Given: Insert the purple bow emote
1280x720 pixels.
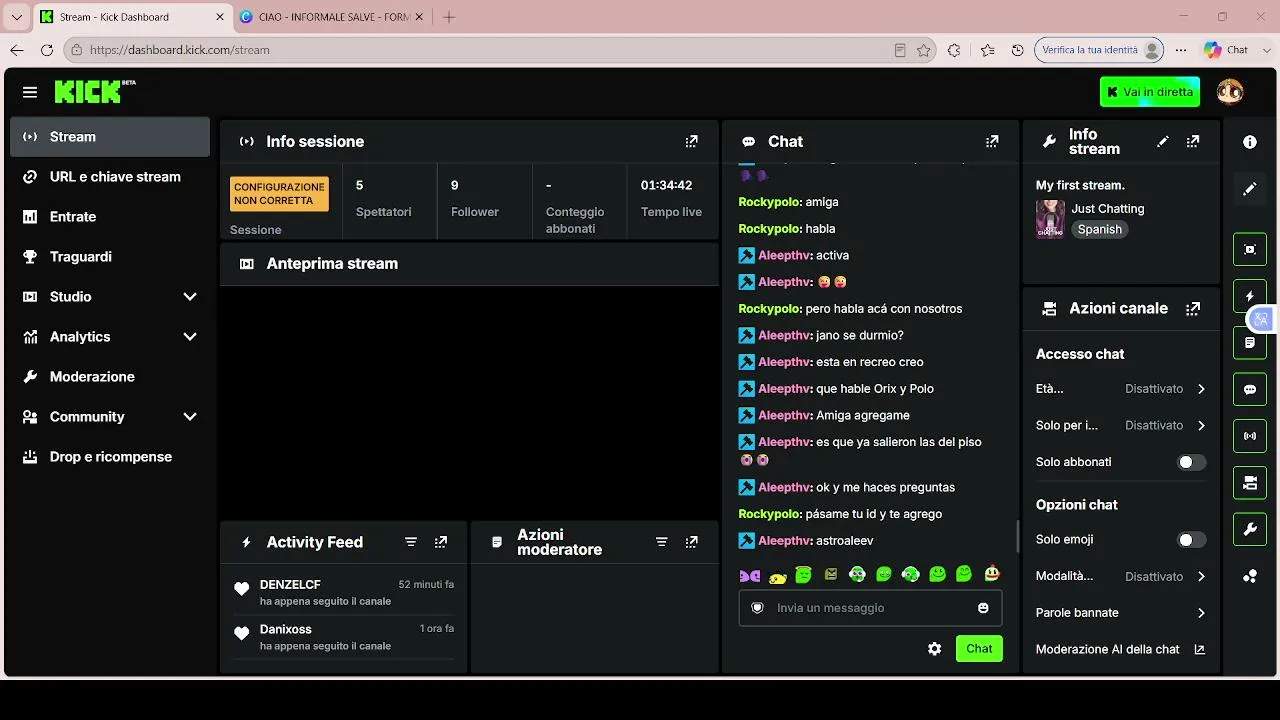Looking at the screenshot, I should click(750, 575).
